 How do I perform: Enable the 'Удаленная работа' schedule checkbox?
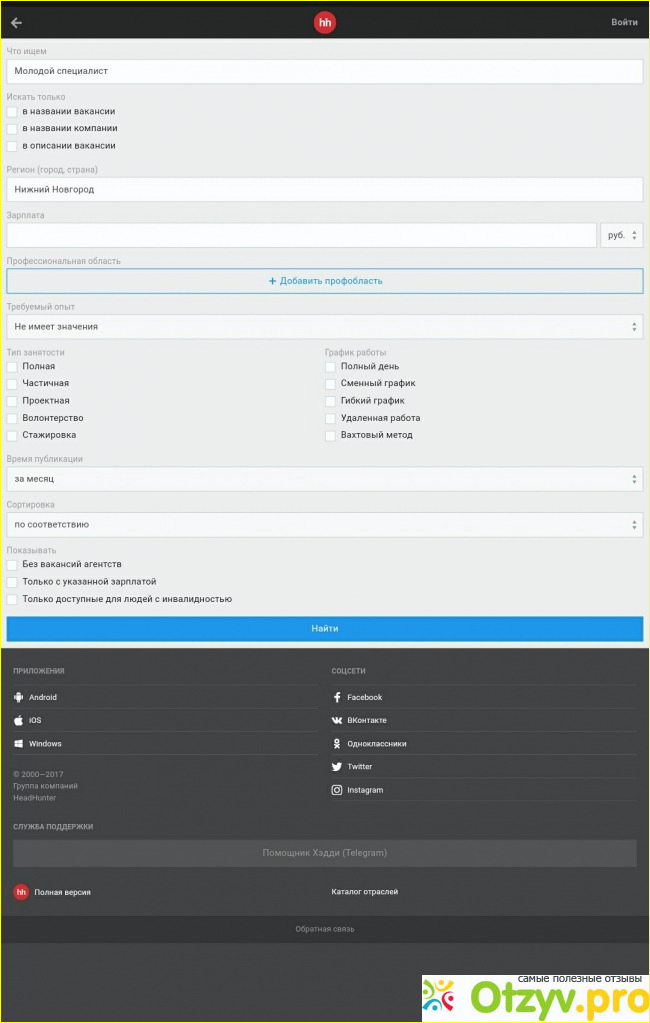tap(331, 418)
